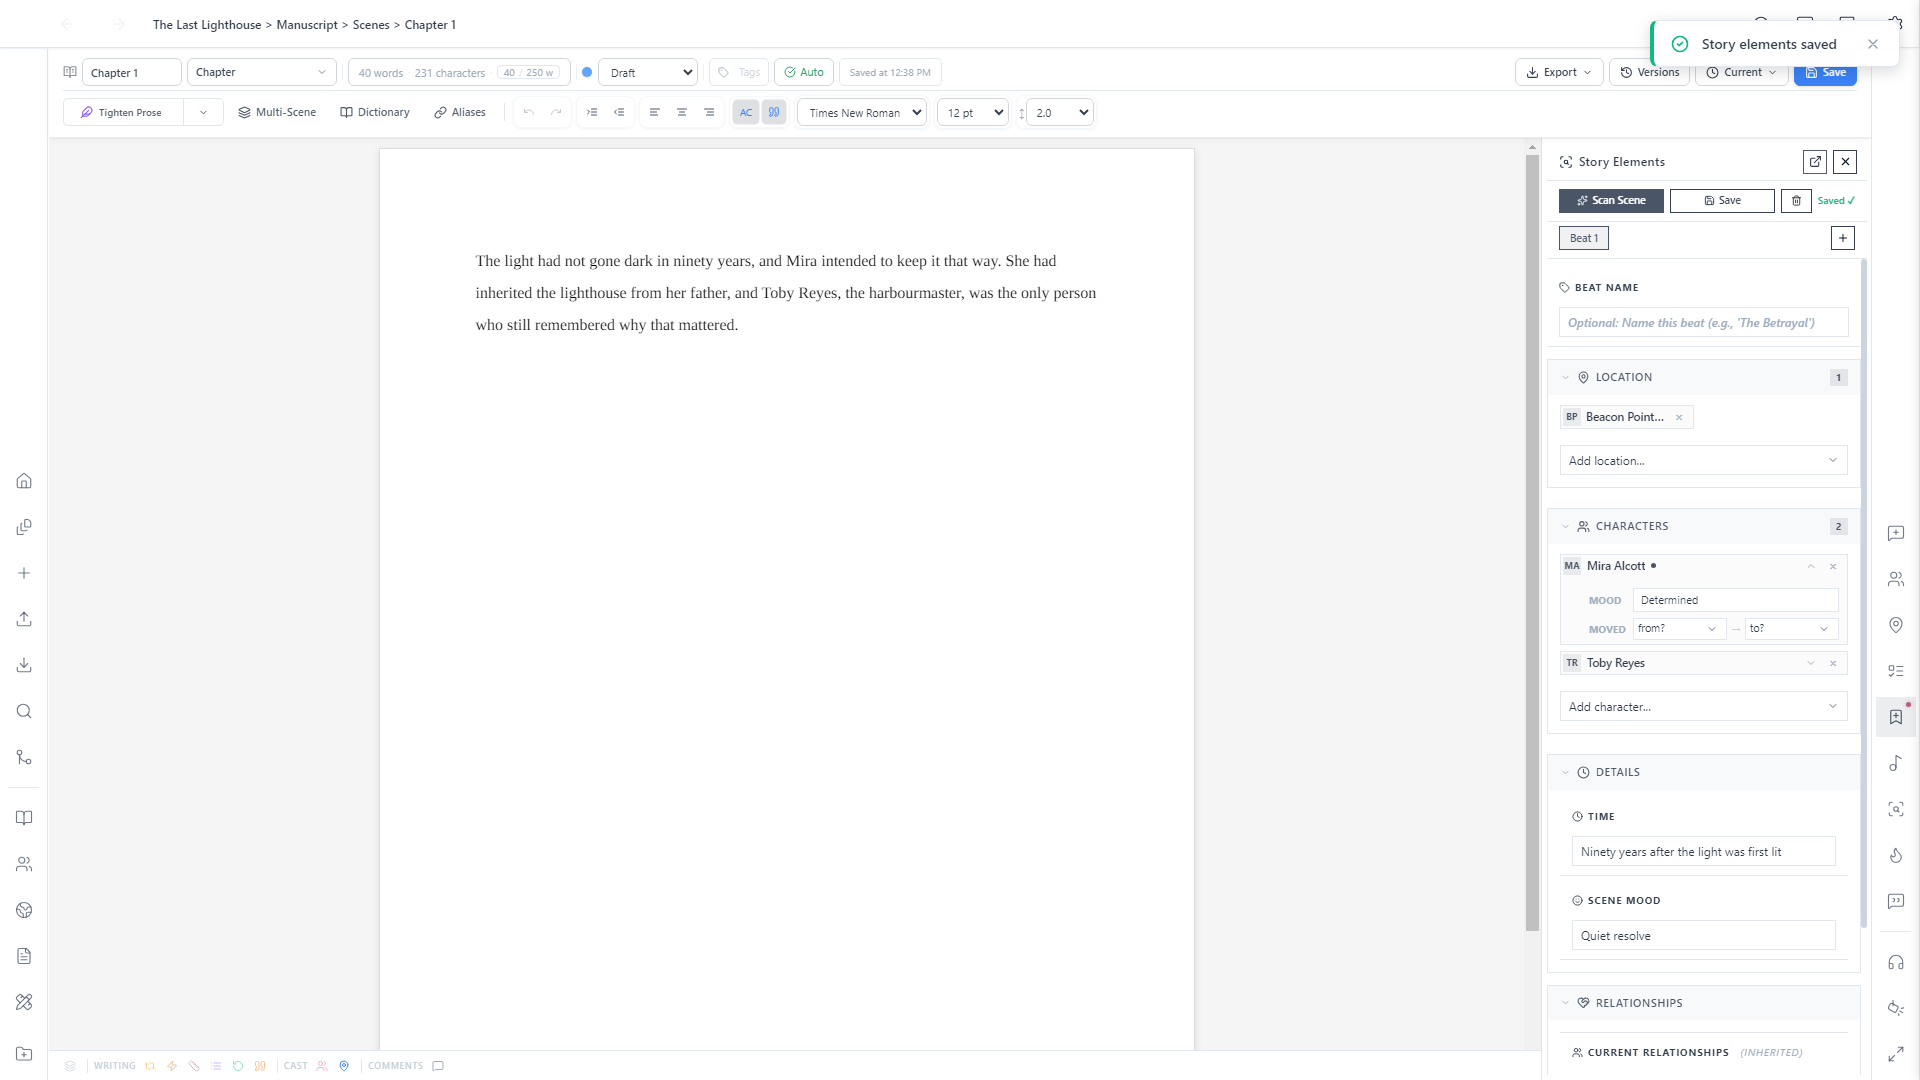
Task: Click the blue location pin in status bar
Action: [x=344, y=1066]
